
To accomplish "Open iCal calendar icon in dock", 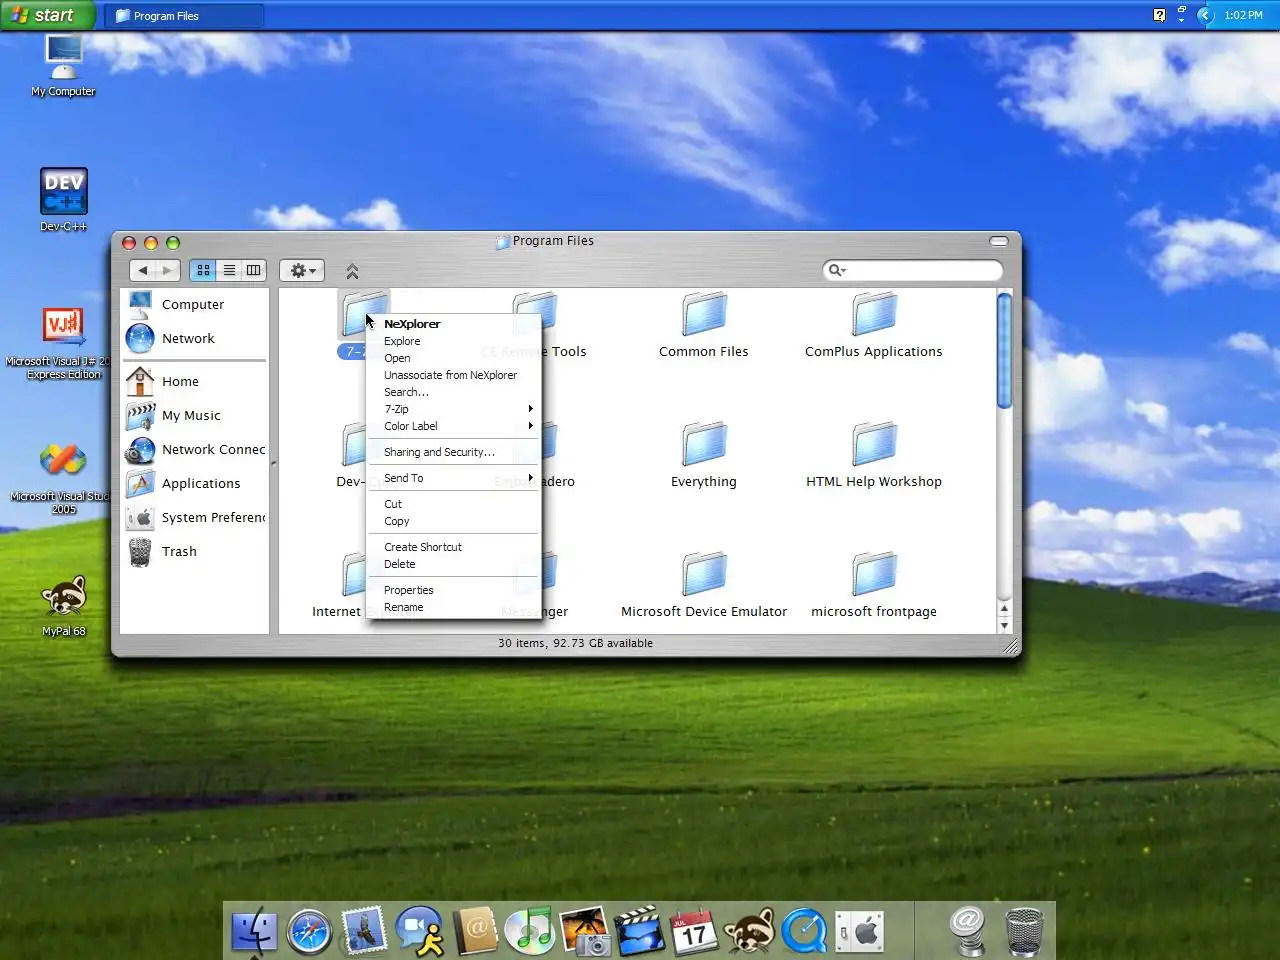I will (695, 931).
